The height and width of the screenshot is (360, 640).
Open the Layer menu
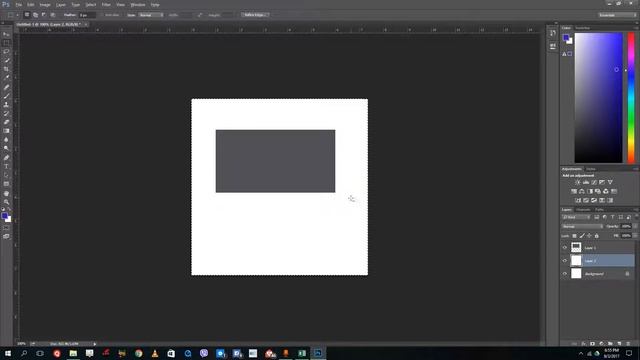pos(61,5)
